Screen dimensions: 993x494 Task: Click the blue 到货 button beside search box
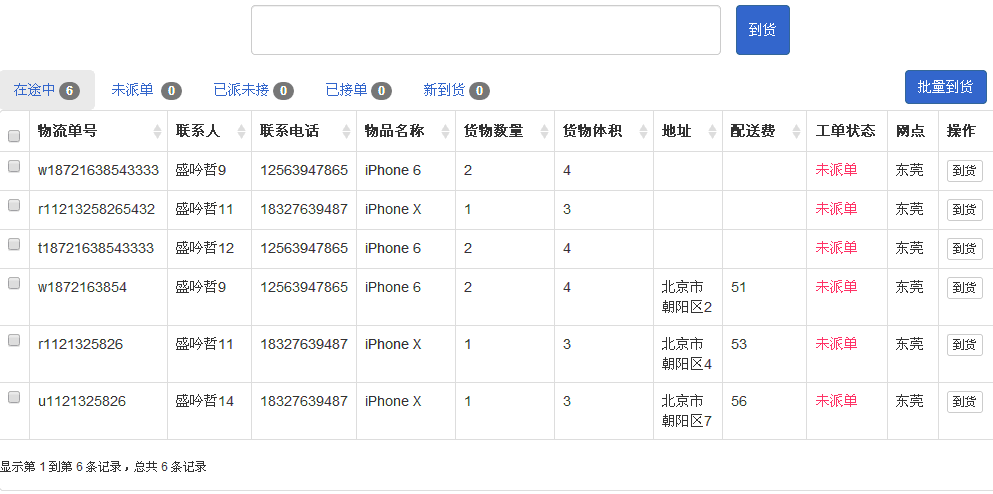point(762,30)
